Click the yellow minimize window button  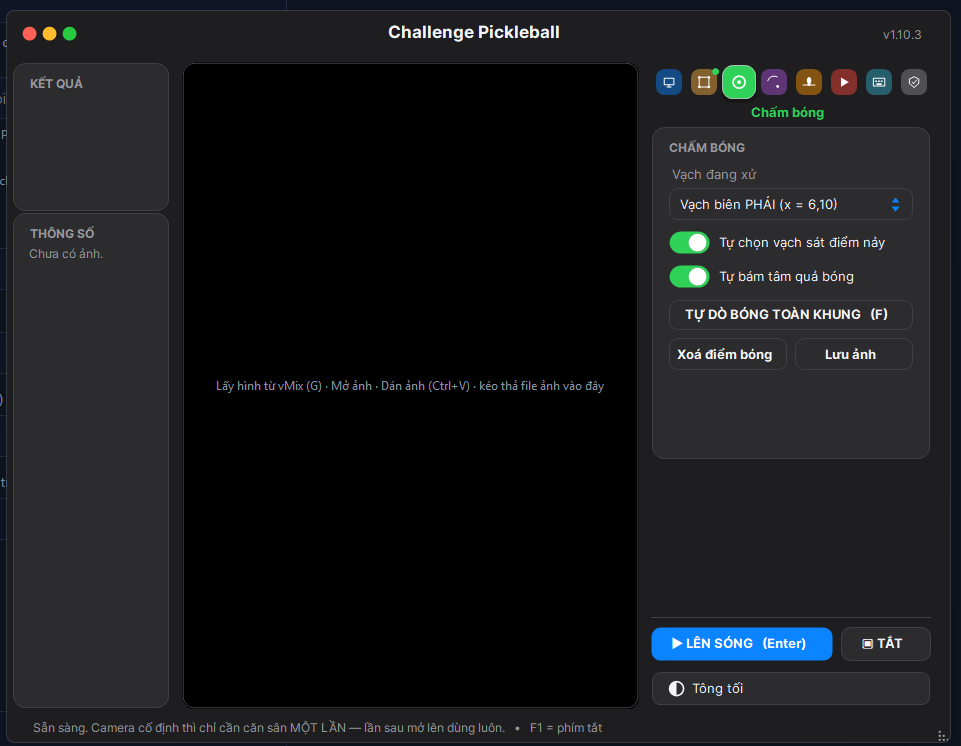coord(50,34)
